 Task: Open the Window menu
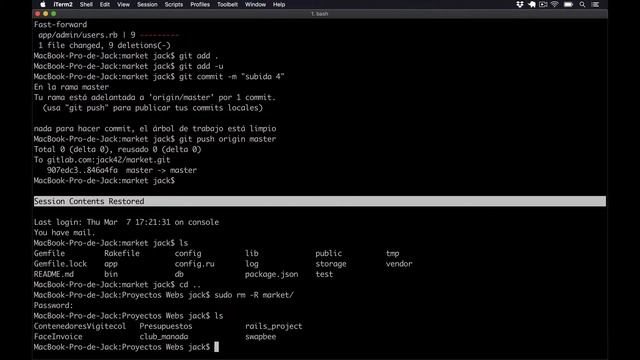[x=255, y=4]
